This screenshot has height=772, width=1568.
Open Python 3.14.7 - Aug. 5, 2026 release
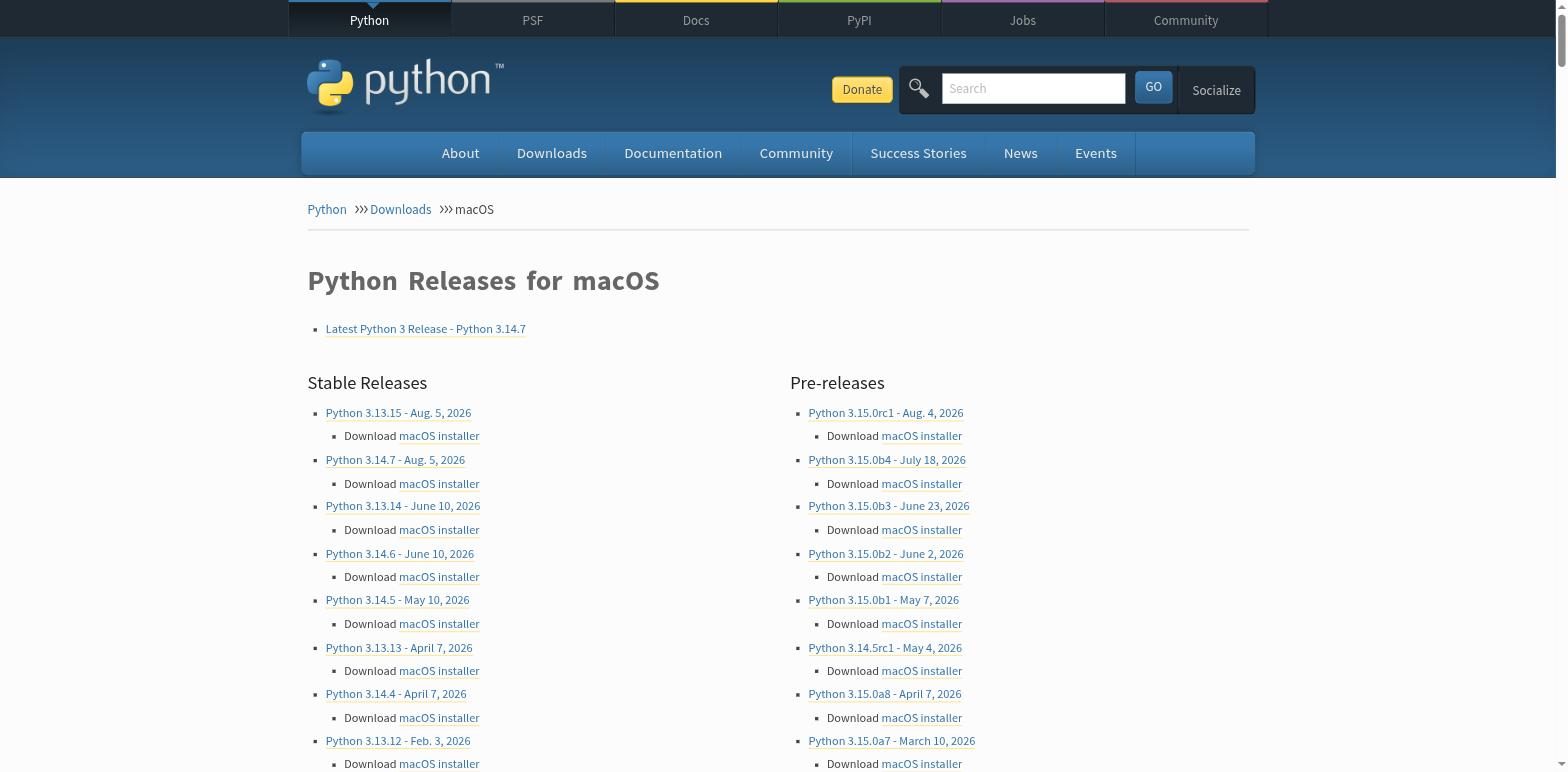(x=395, y=460)
